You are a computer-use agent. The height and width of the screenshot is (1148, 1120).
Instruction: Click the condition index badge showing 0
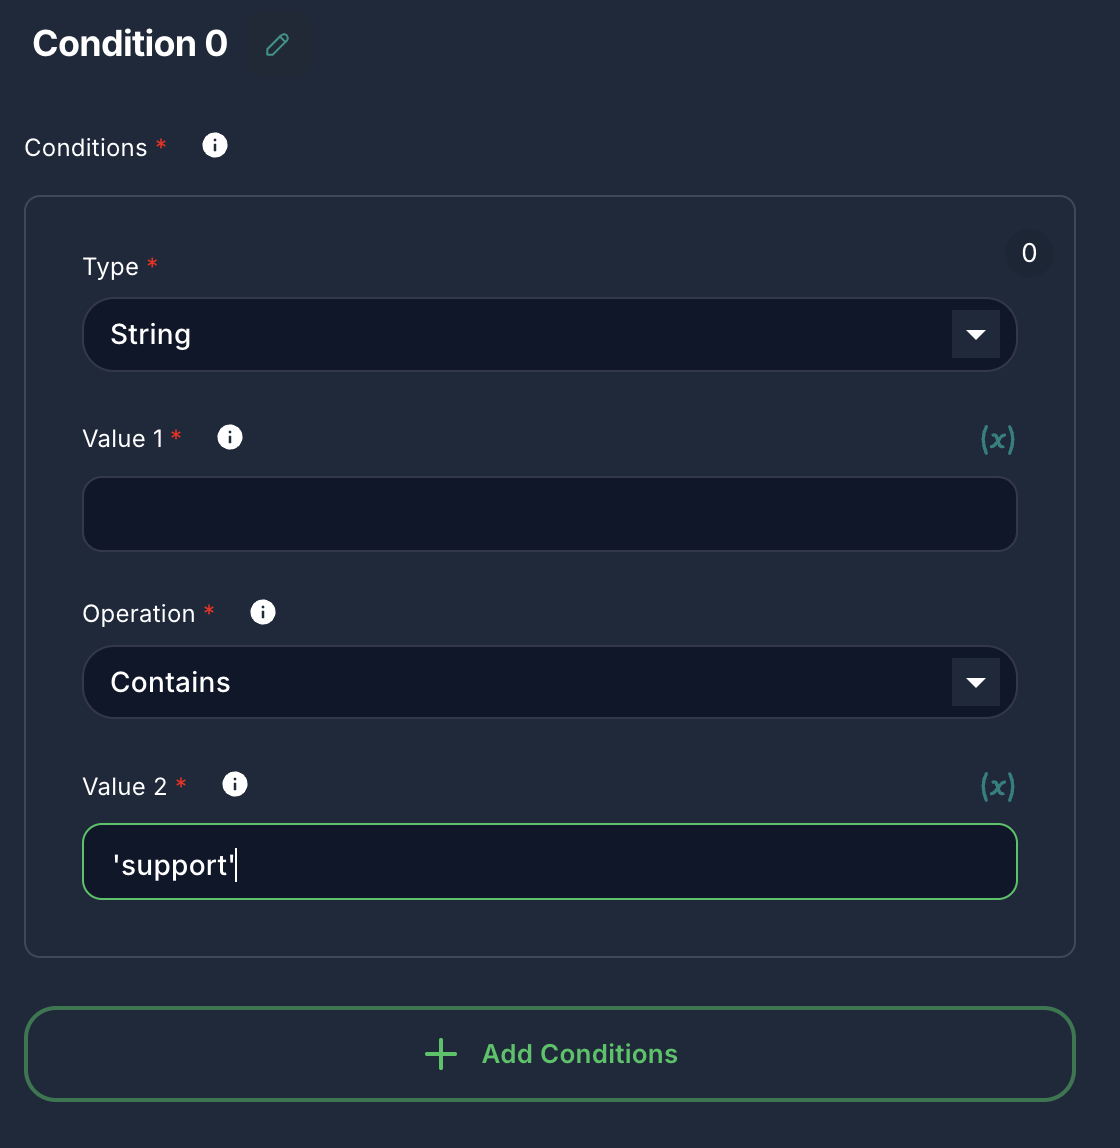pyautogui.click(x=1028, y=253)
